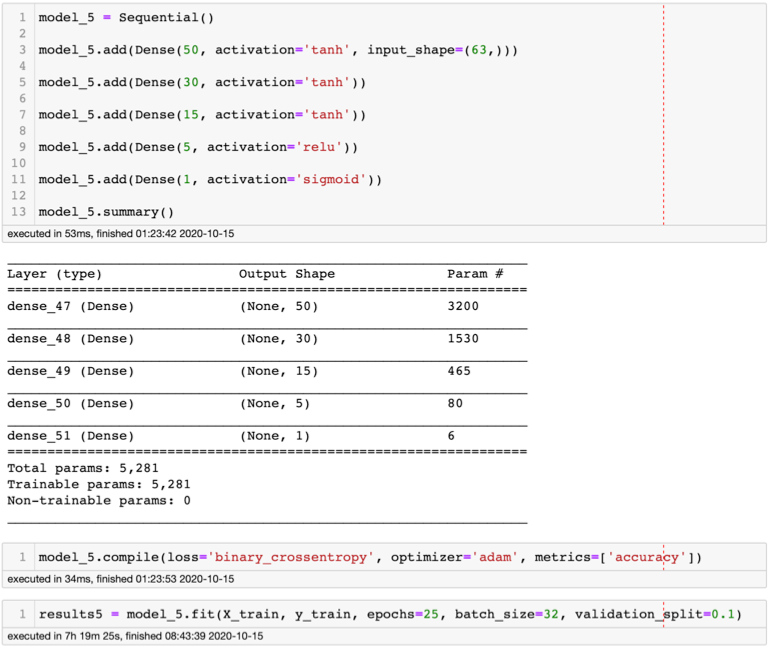Click output shape '(None, 50)'
The width and height of the screenshot is (771, 651).
click(x=279, y=306)
